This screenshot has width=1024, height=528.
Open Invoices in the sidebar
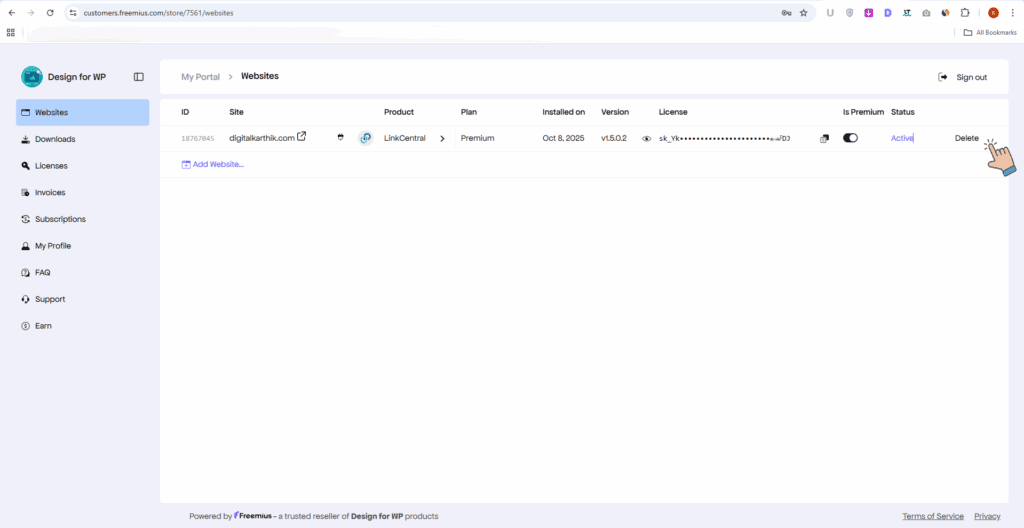[82, 193]
